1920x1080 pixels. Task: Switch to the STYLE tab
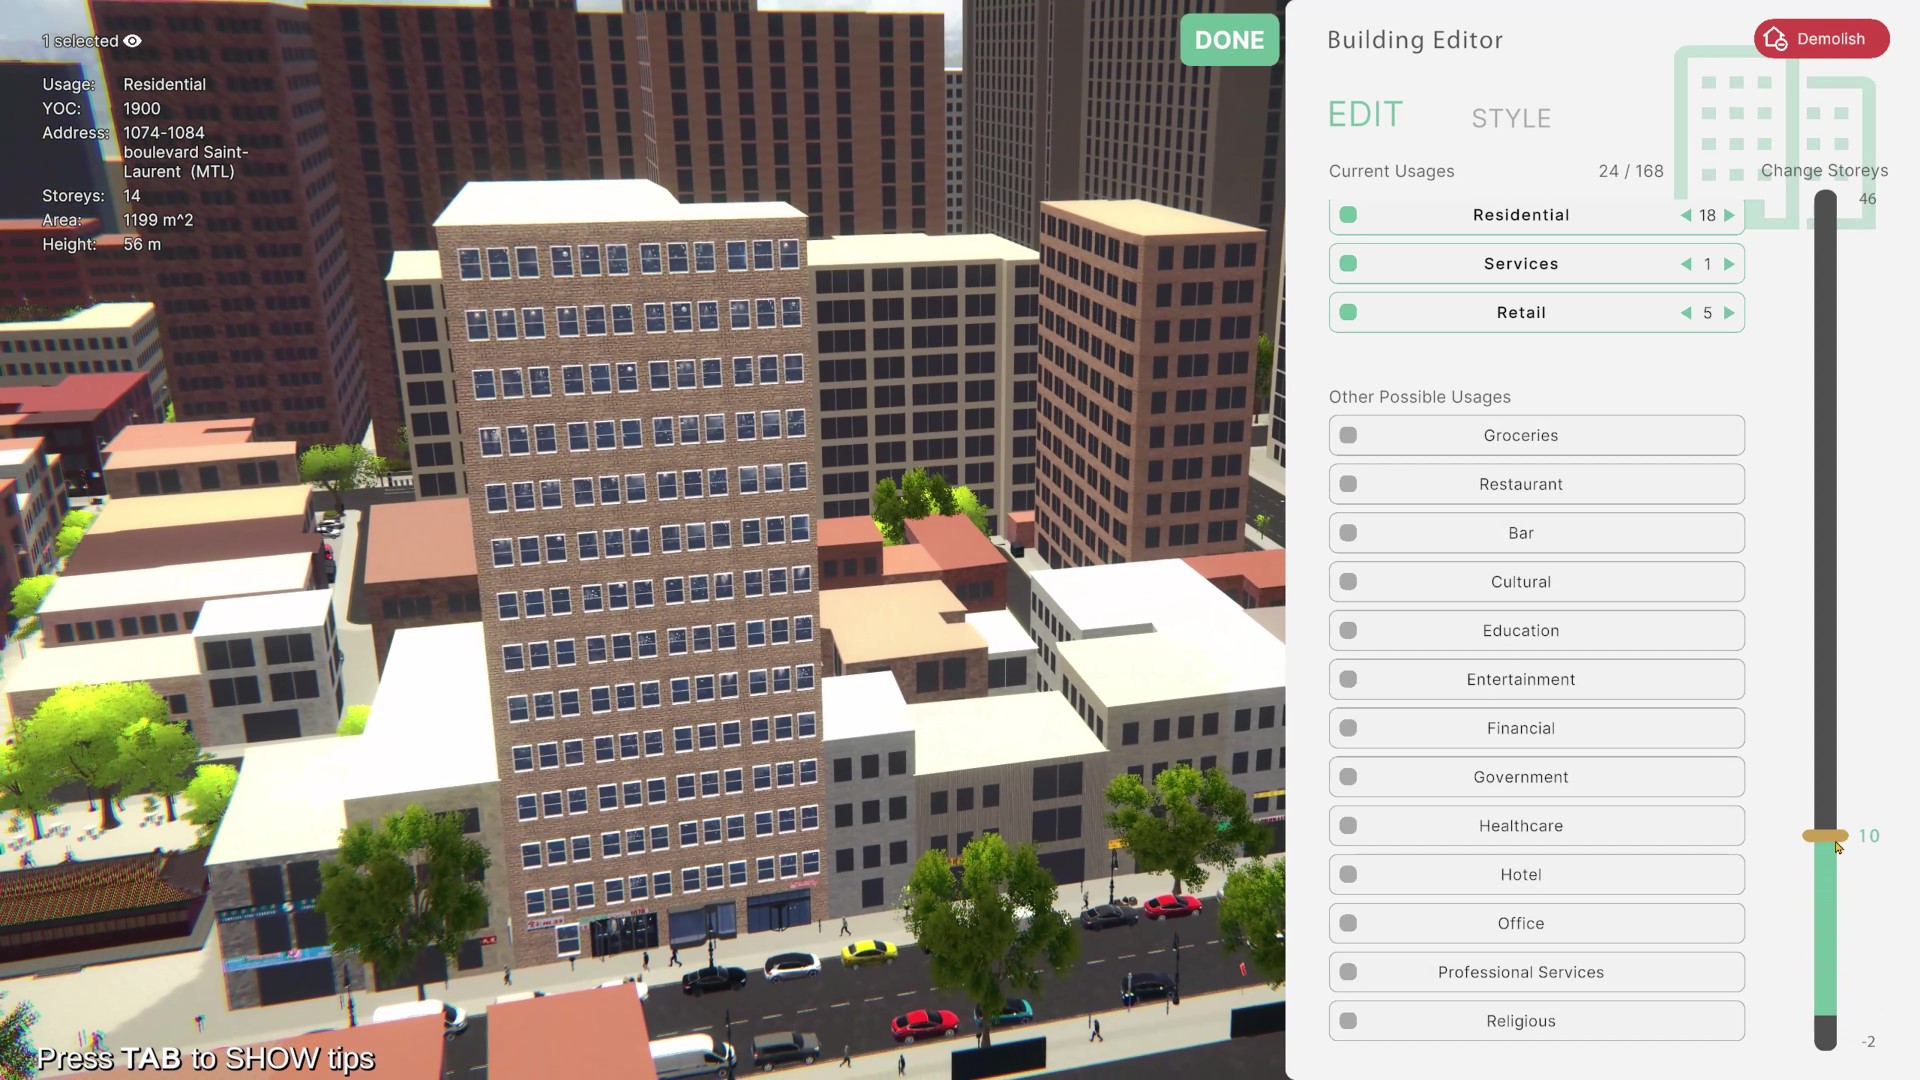[1511, 118]
